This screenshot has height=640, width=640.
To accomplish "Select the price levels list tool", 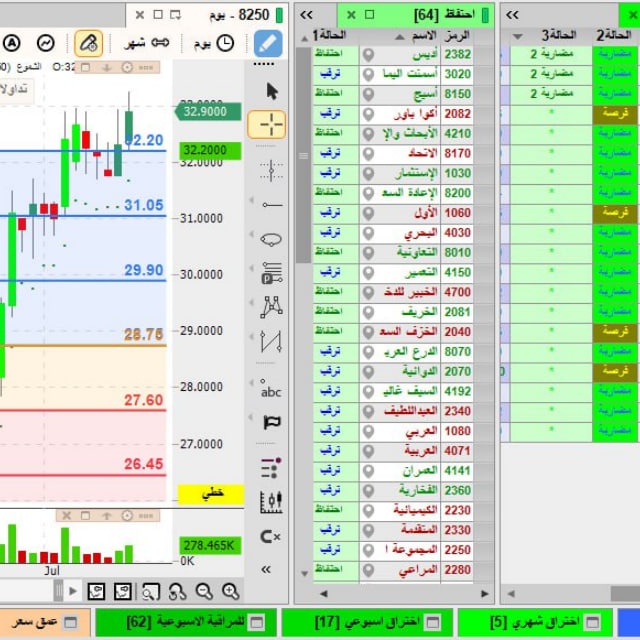I will click(271, 273).
